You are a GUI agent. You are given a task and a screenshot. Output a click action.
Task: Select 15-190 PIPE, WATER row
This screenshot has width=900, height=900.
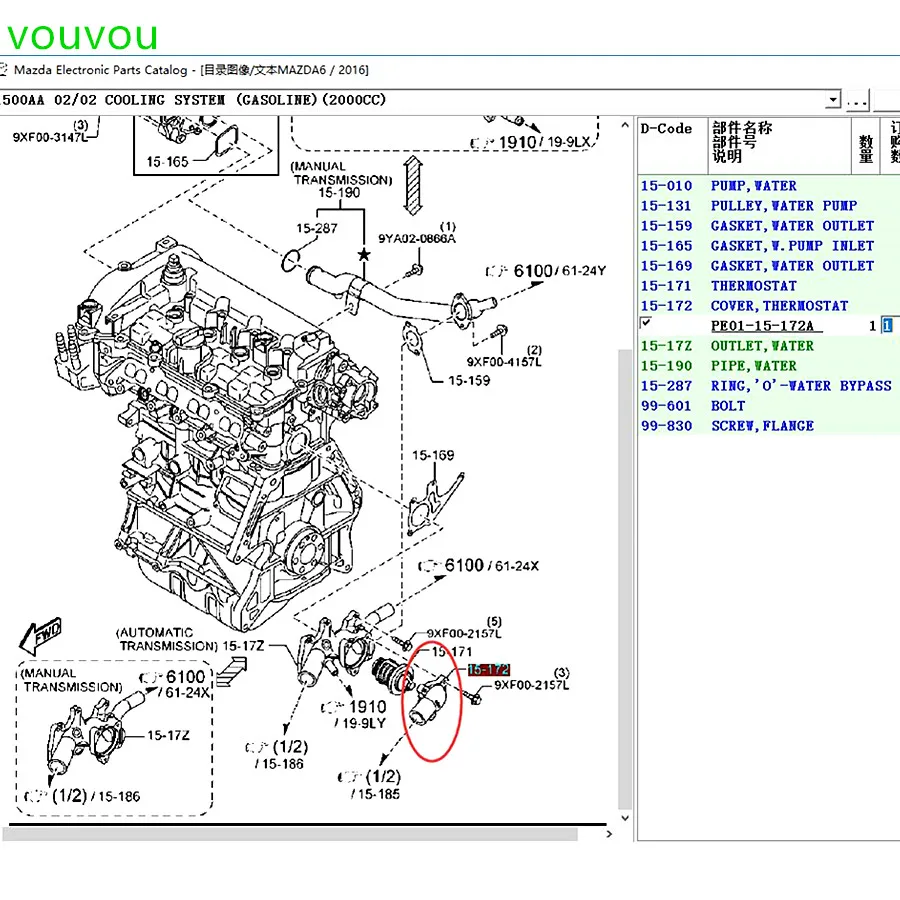click(x=769, y=366)
